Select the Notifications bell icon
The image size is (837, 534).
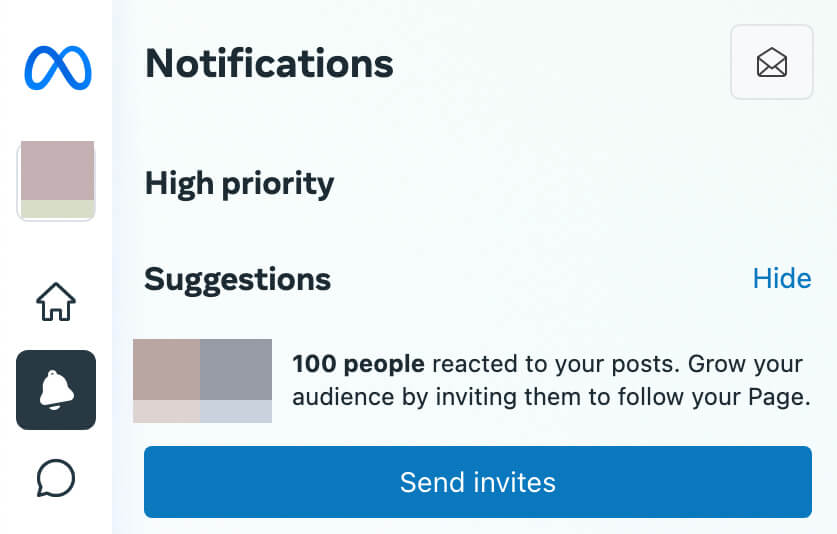coord(56,390)
